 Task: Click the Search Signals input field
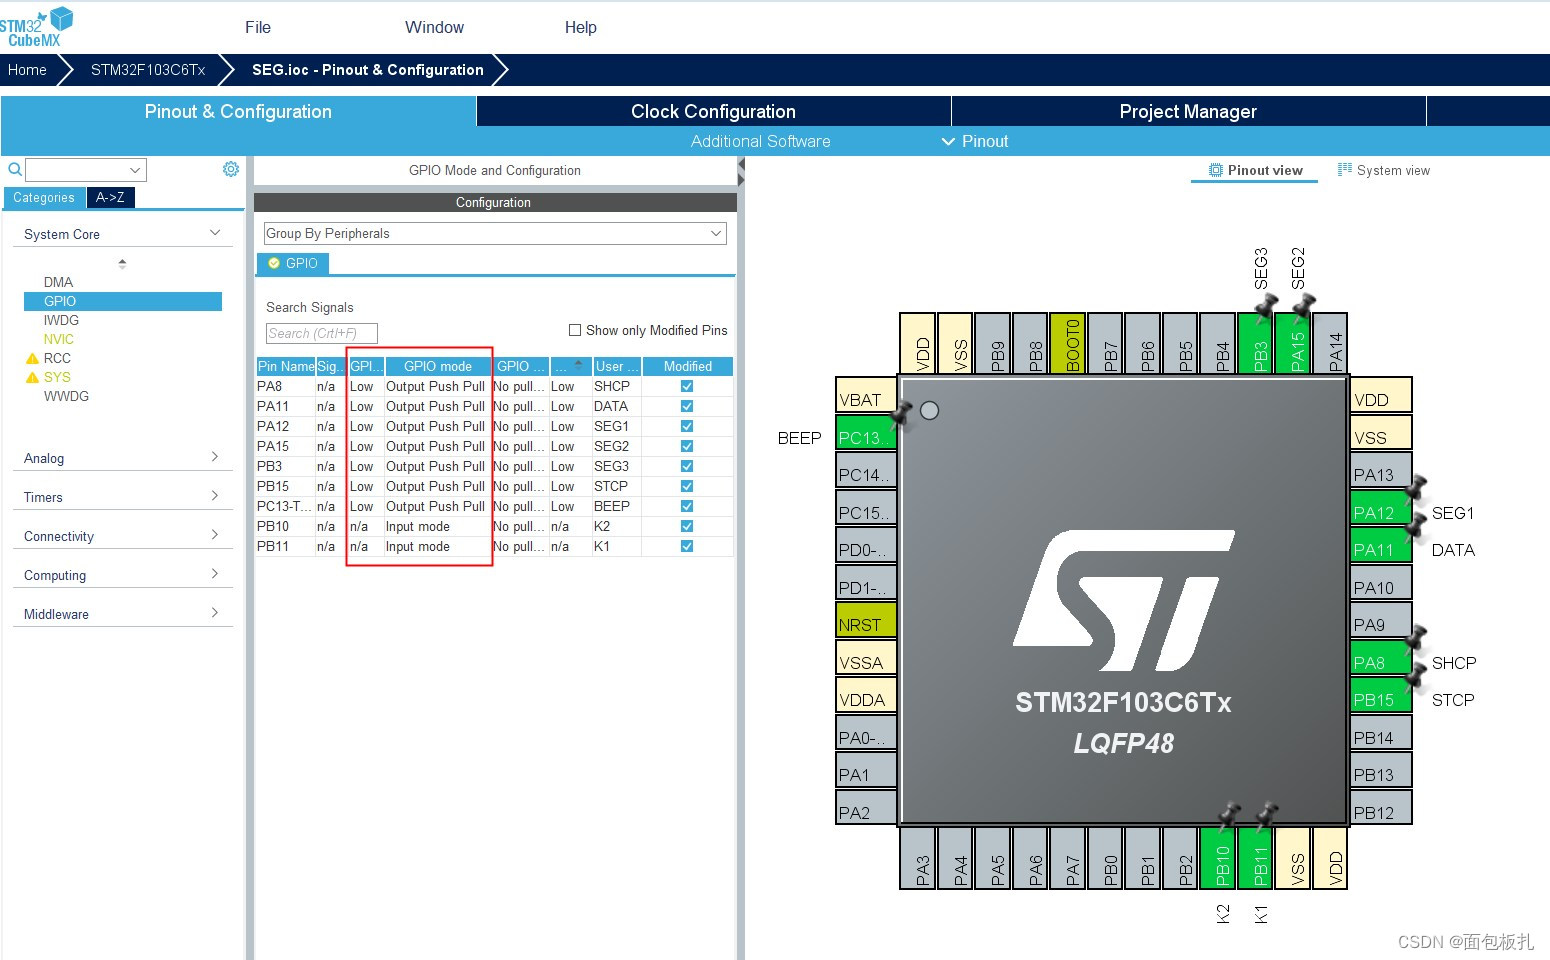(x=322, y=333)
